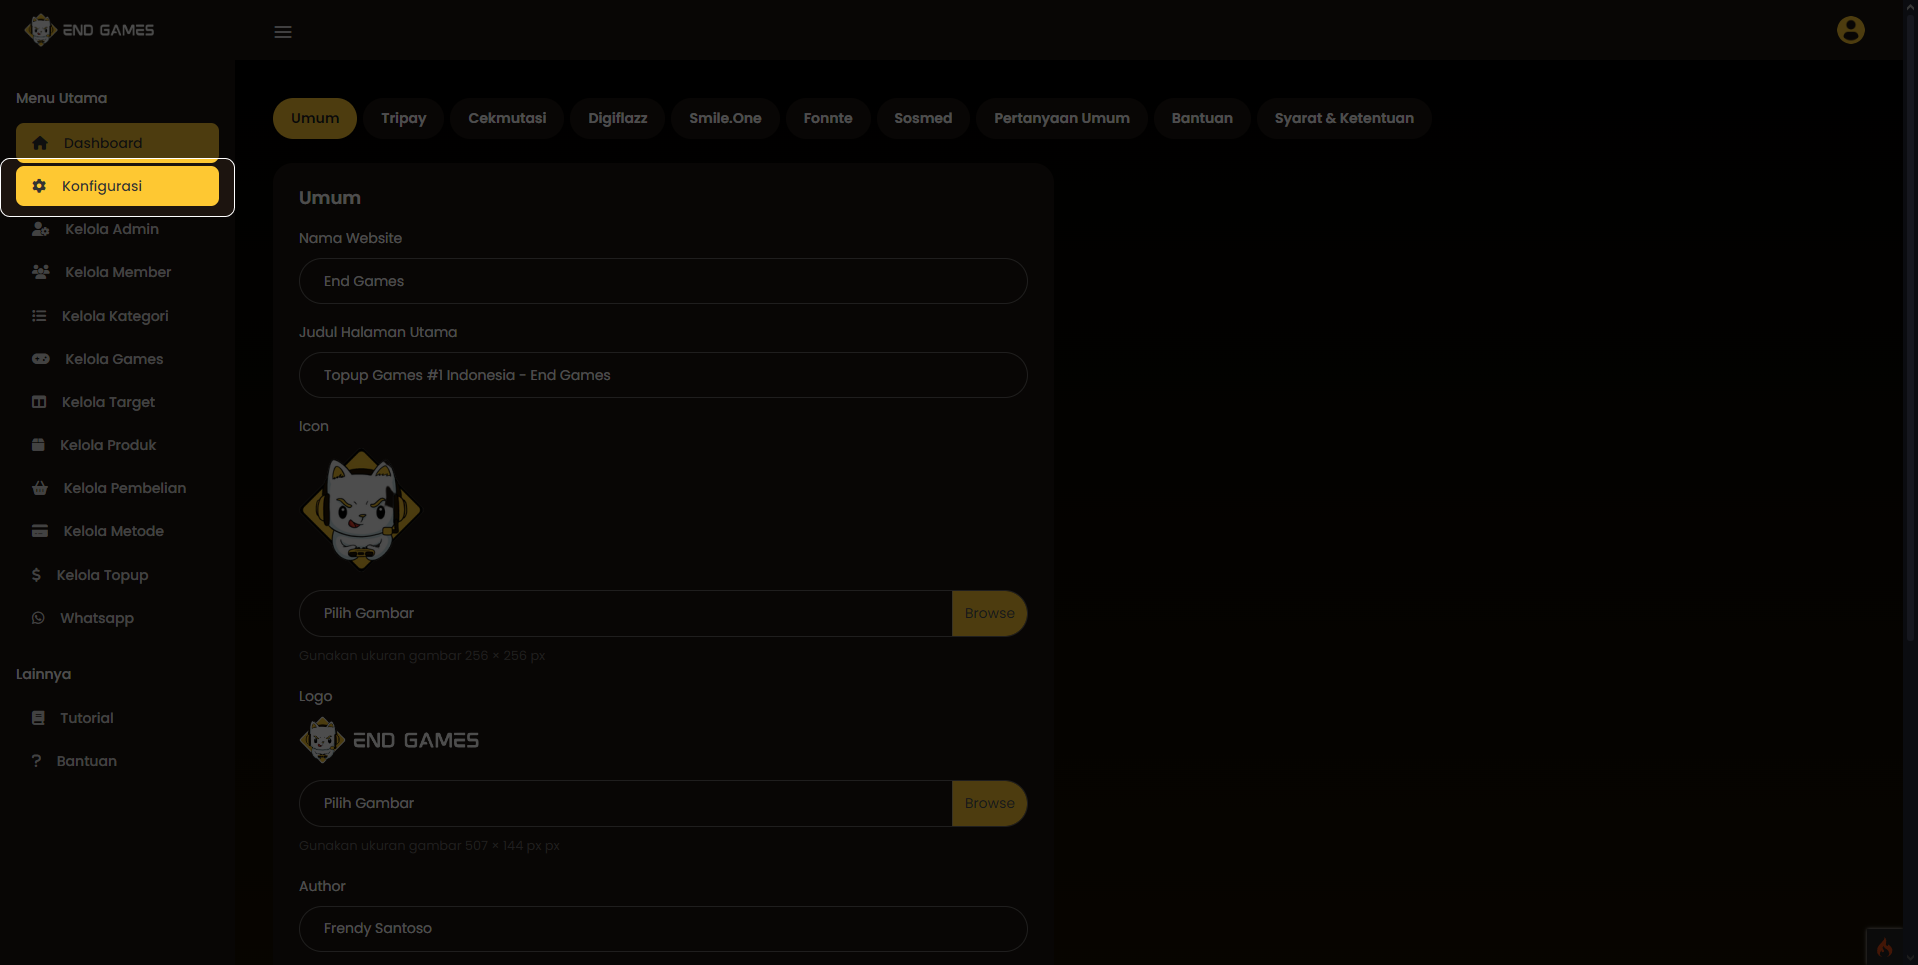This screenshot has height=965, width=1918.
Task: Click the Kelola Target columns icon
Action: point(39,402)
